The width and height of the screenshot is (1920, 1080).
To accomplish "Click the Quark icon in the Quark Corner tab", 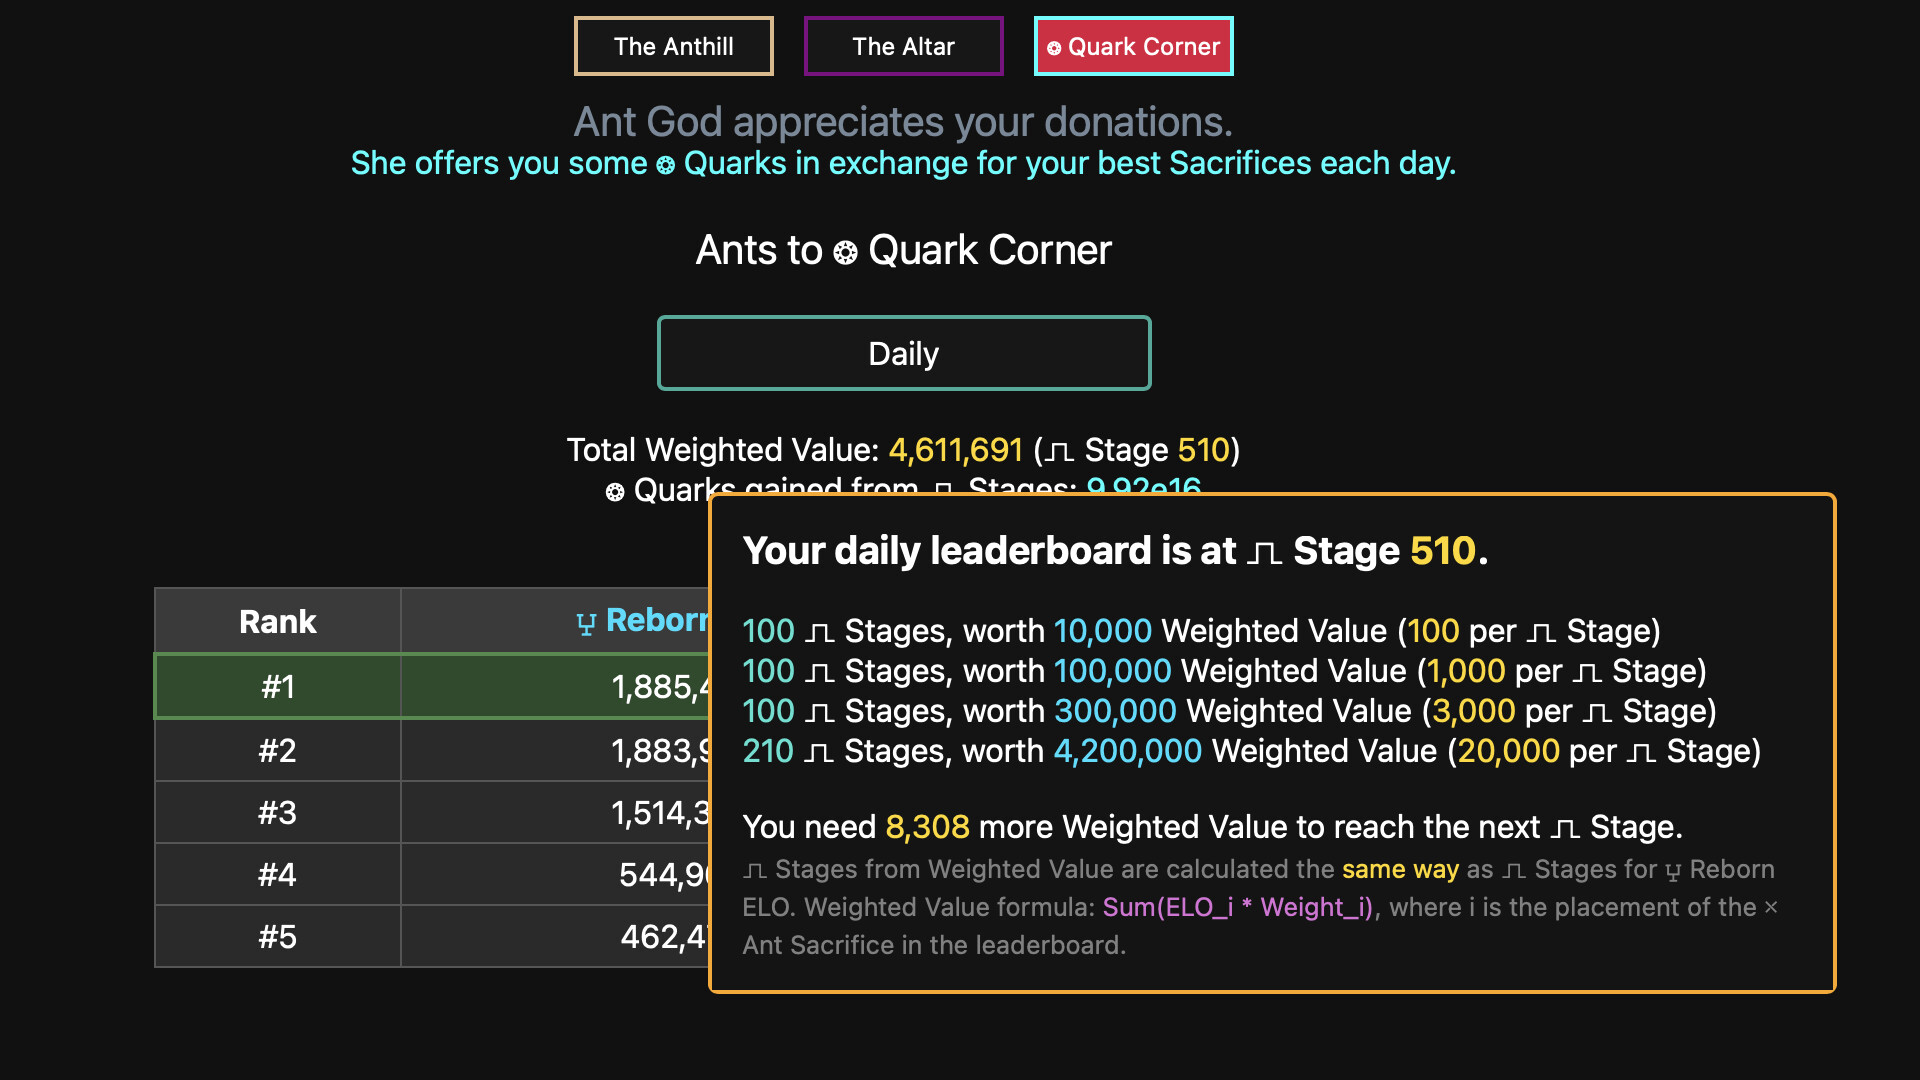I will pos(1056,46).
